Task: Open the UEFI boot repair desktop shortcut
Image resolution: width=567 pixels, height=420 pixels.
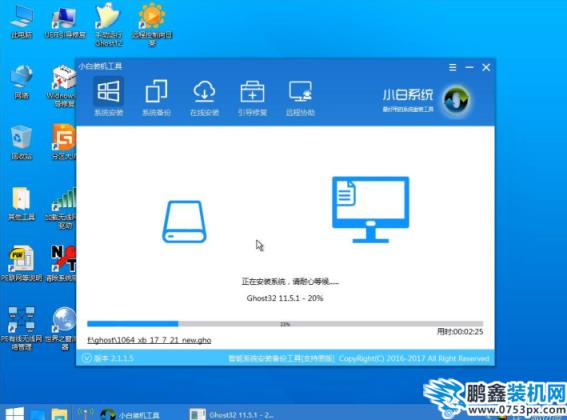Action: tap(65, 24)
